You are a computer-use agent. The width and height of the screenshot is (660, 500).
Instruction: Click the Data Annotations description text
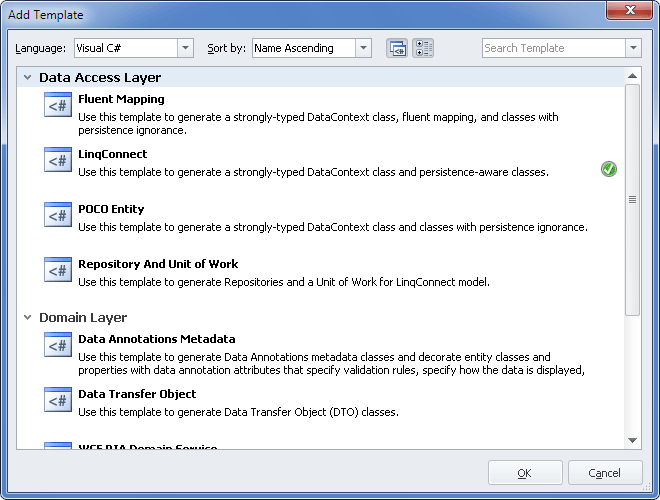(x=332, y=364)
